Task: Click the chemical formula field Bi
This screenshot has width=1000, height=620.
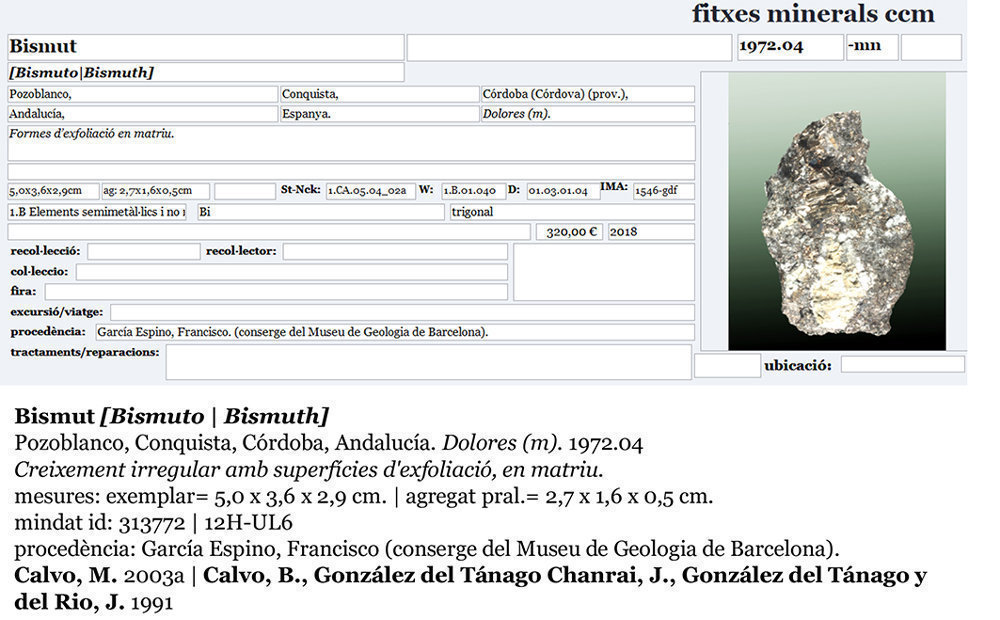Action: click(x=321, y=212)
